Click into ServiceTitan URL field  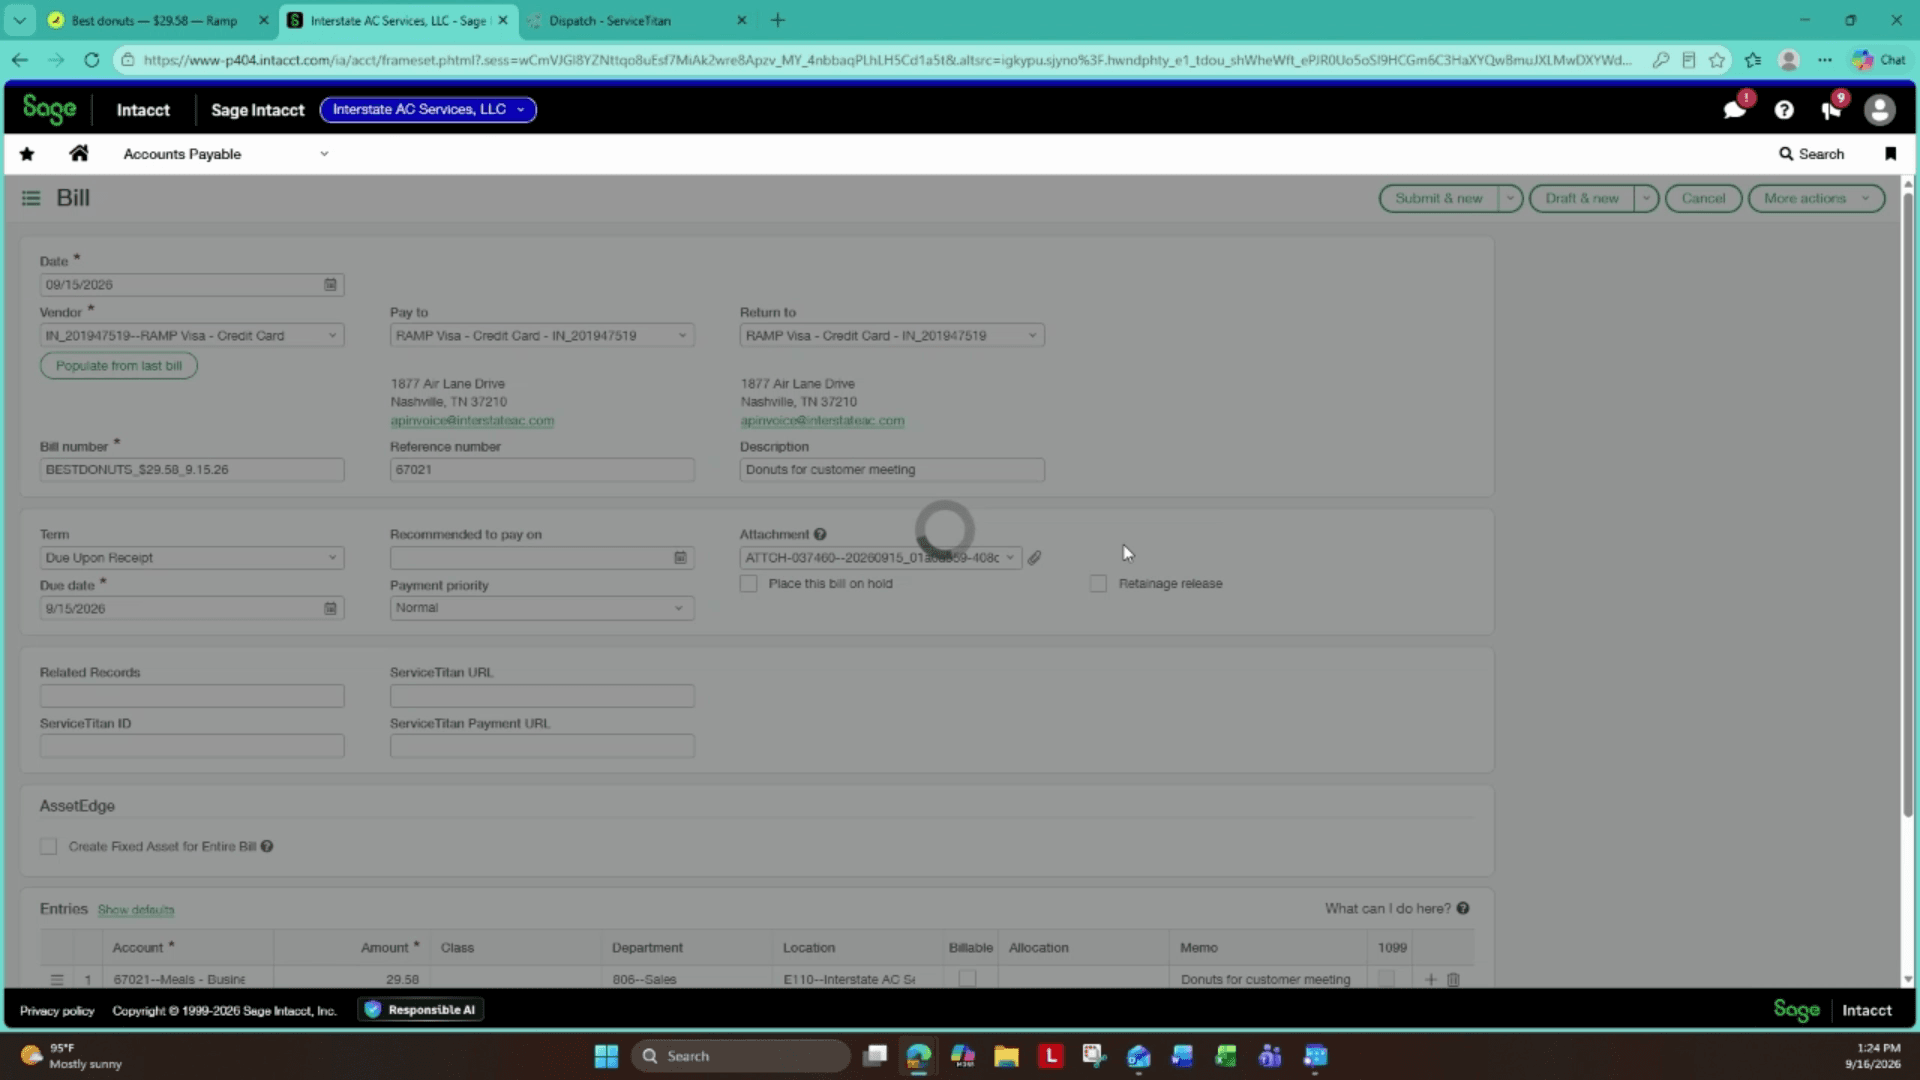(542, 696)
